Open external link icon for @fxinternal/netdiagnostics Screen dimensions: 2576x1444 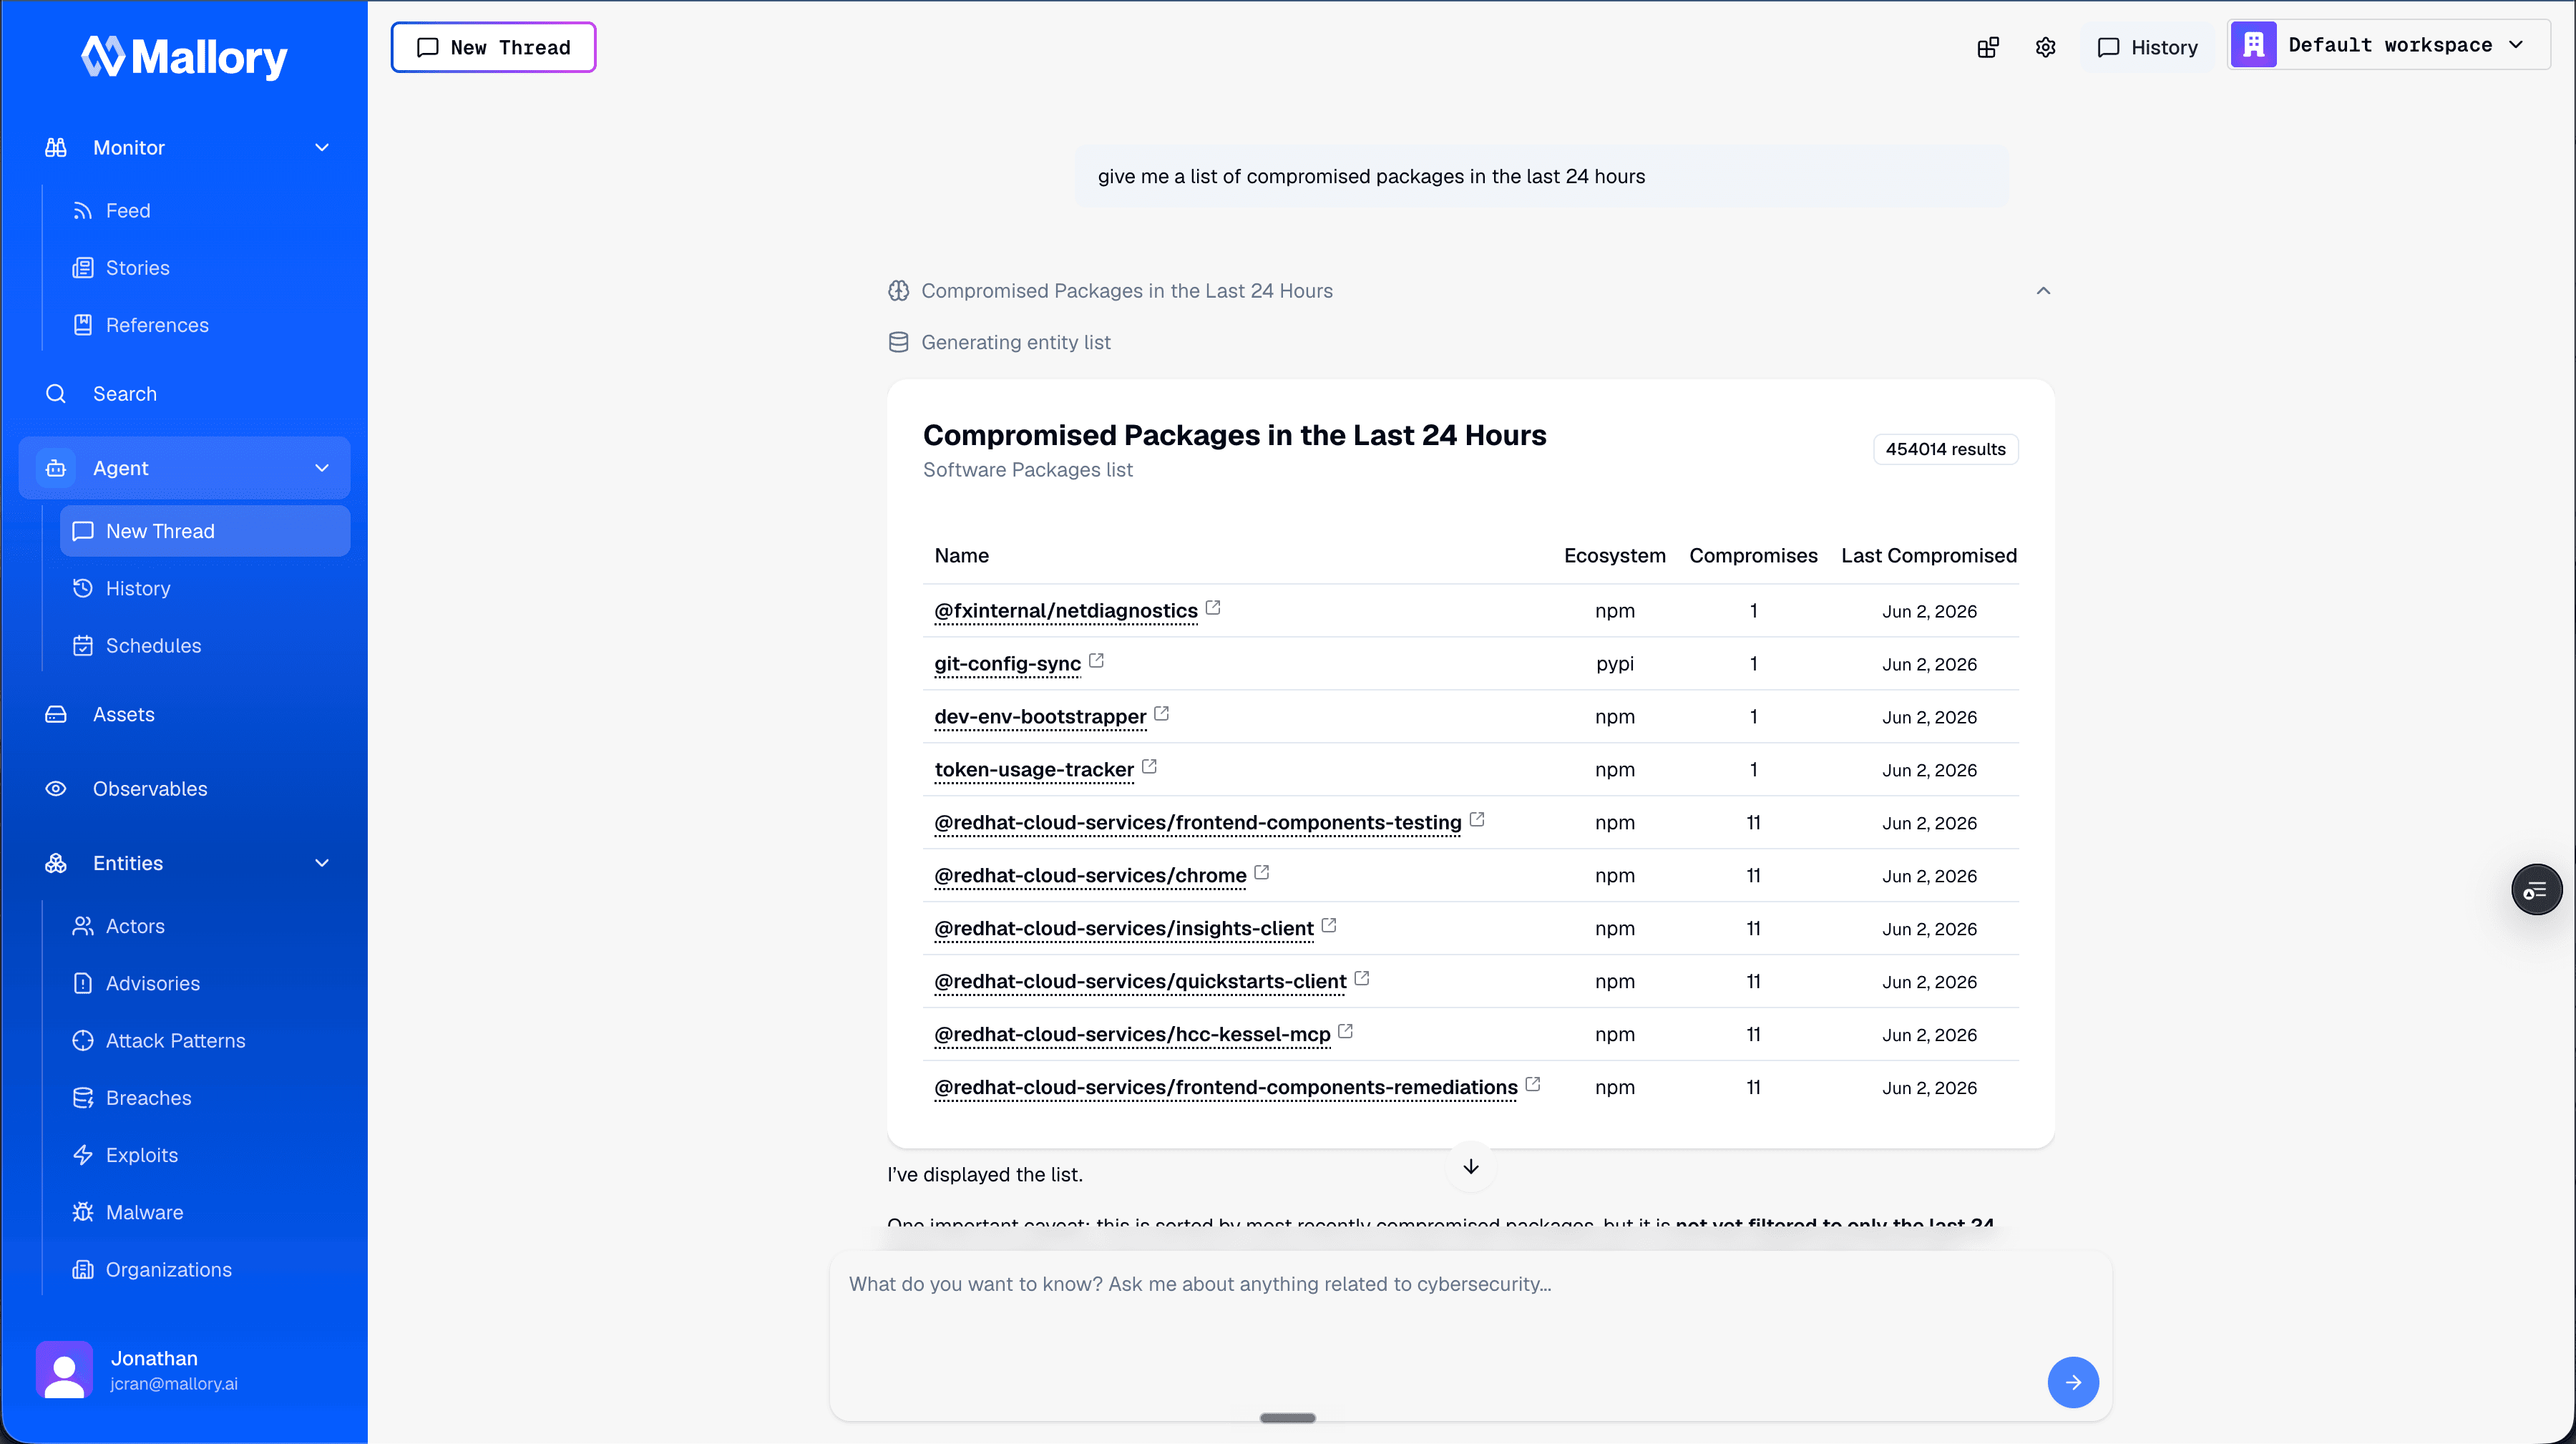tap(1213, 607)
